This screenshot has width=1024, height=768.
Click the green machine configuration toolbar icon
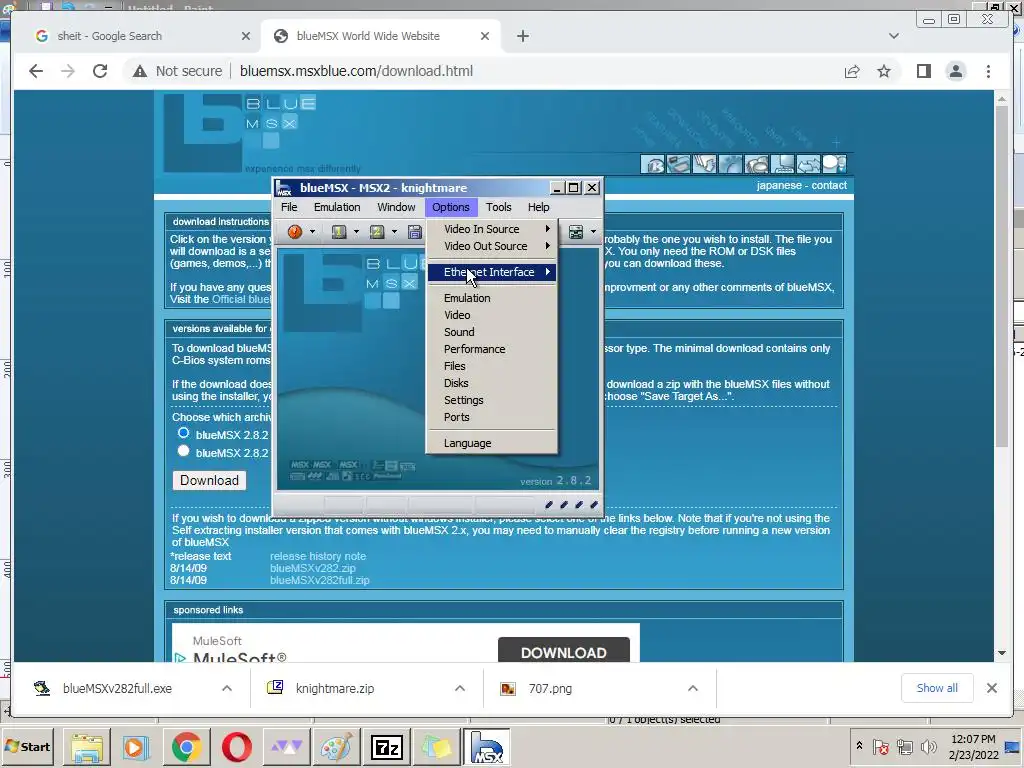tap(575, 231)
